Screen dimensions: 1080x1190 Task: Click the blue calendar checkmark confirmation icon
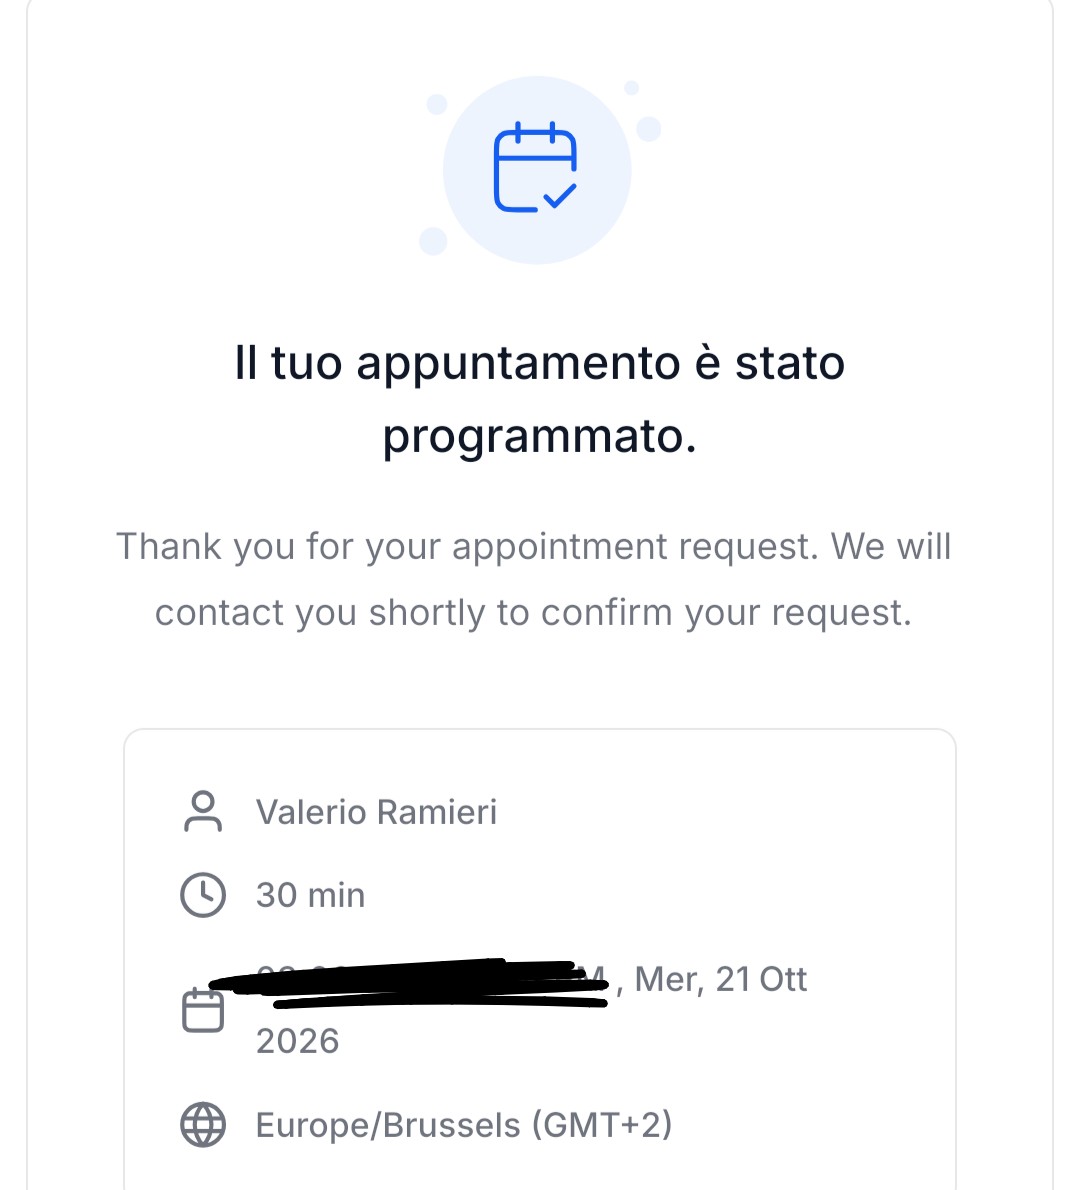pyautogui.click(x=535, y=167)
